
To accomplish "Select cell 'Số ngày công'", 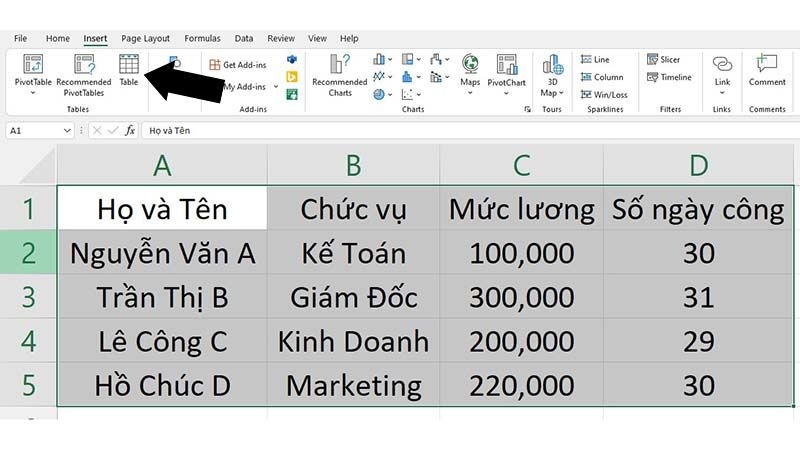I will pyautogui.click(x=698, y=209).
